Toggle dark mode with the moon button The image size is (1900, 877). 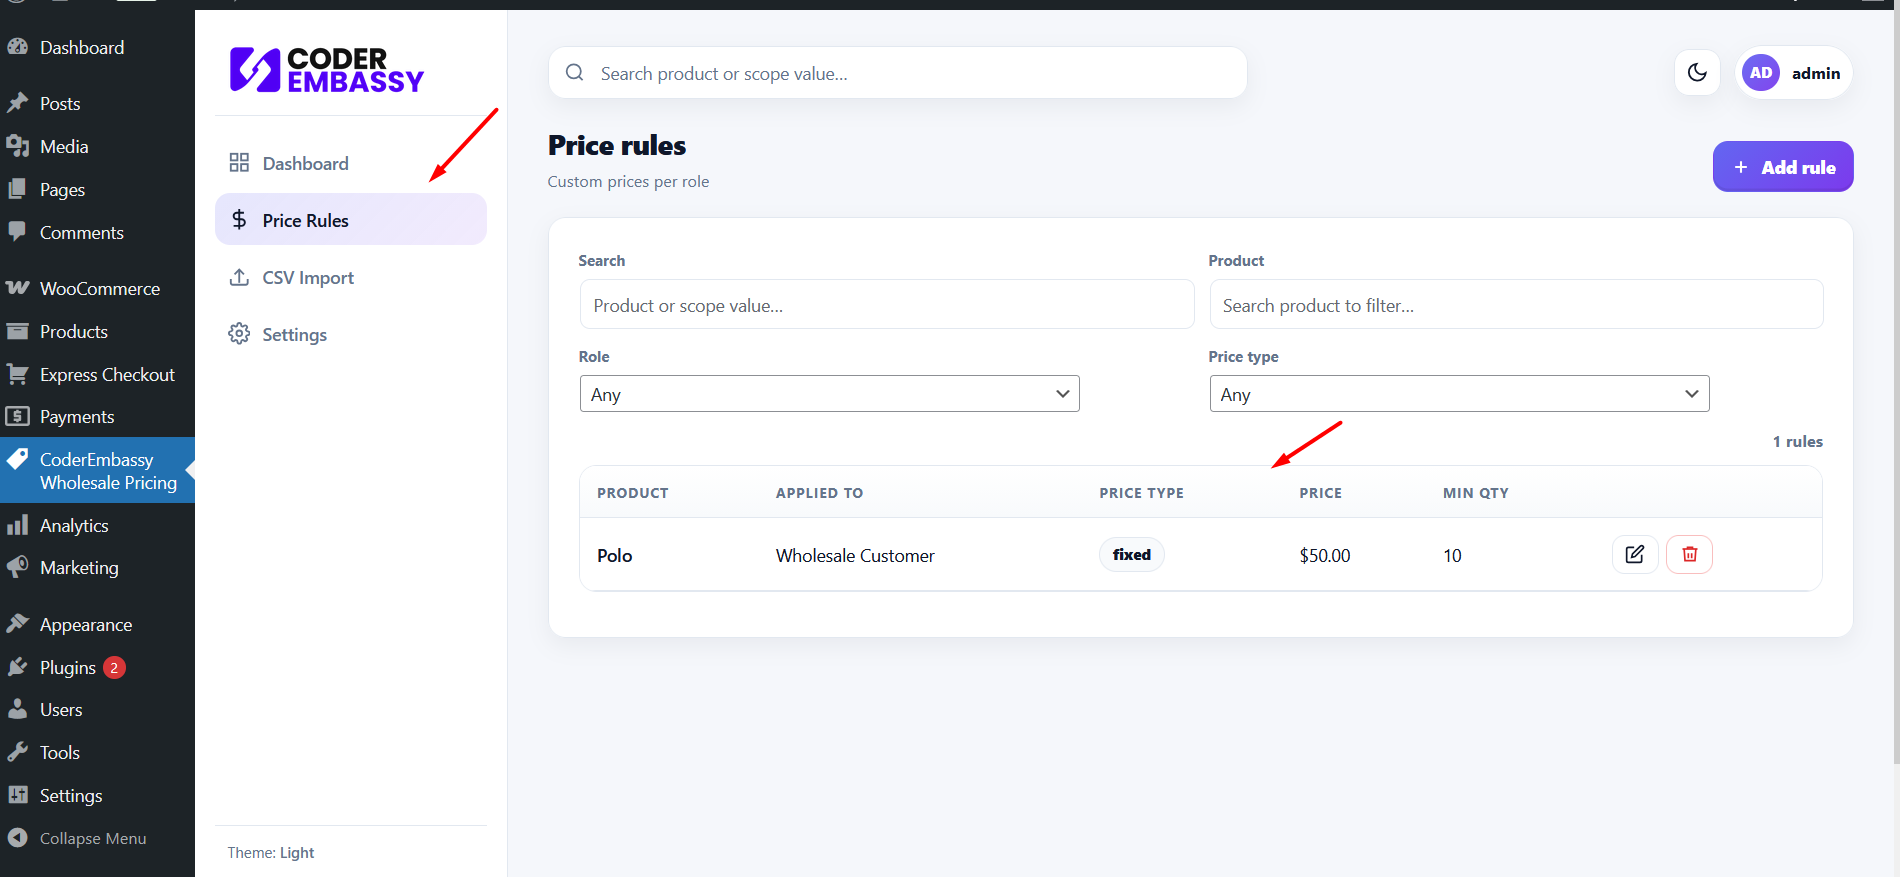click(x=1697, y=73)
